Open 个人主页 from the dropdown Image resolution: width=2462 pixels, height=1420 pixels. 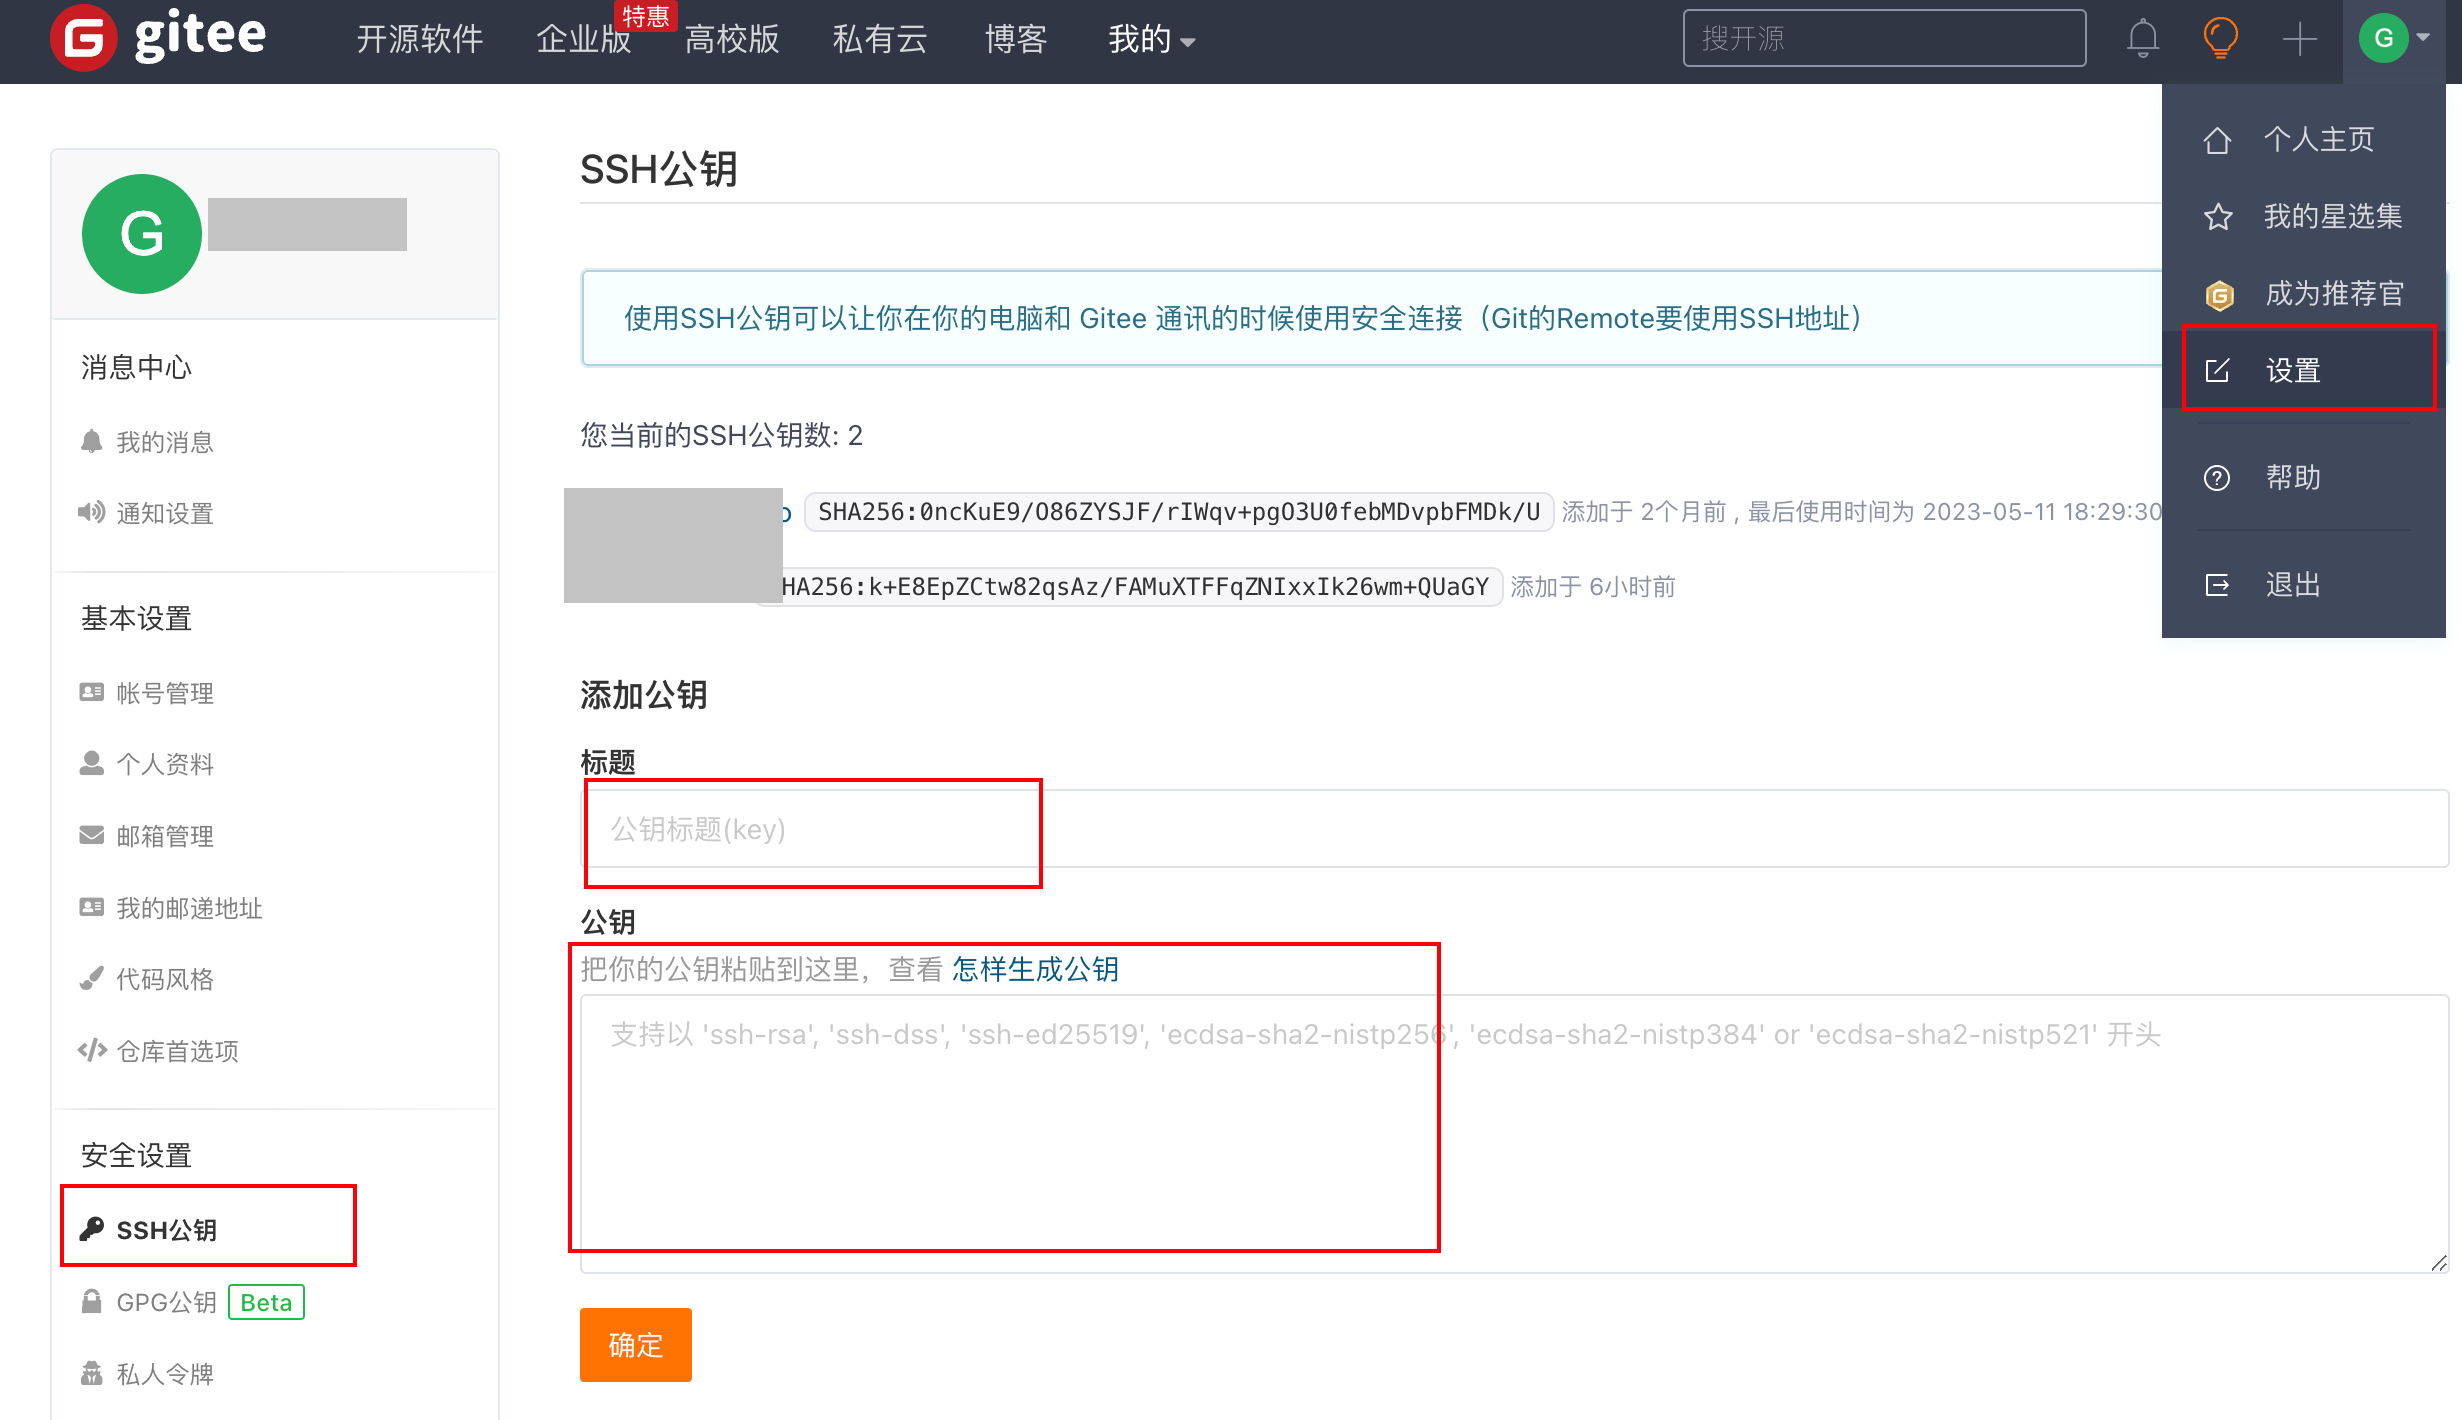tap(2317, 139)
